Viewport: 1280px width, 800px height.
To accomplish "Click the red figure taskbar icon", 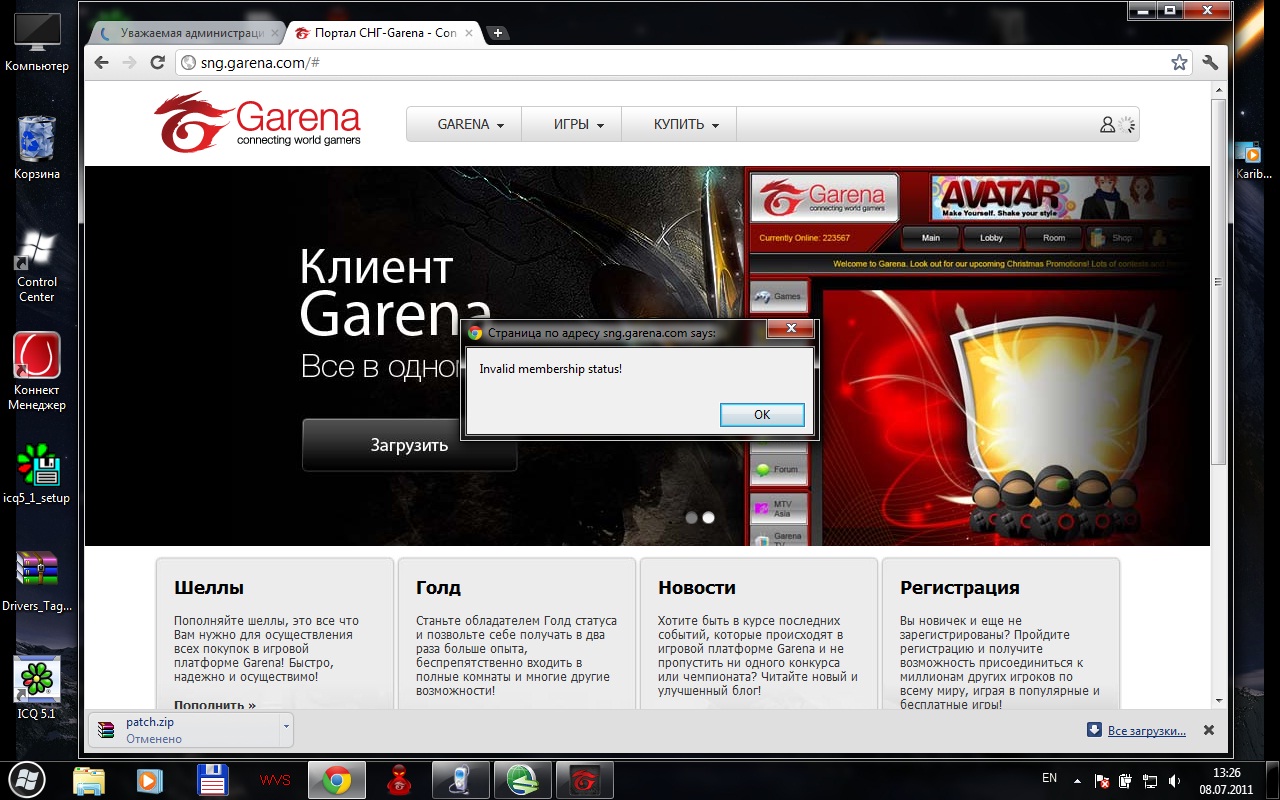I will (x=398, y=780).
